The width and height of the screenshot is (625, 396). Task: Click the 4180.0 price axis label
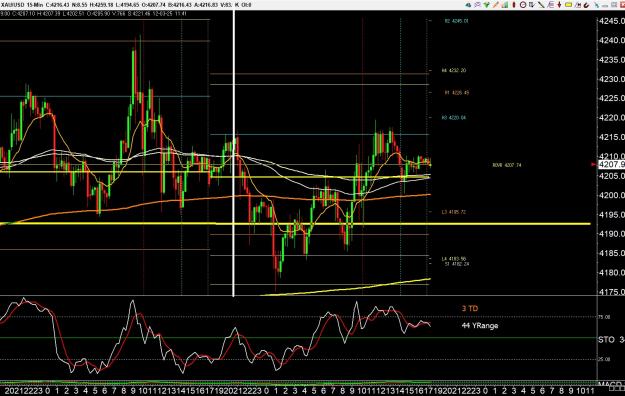pos(611,272)
